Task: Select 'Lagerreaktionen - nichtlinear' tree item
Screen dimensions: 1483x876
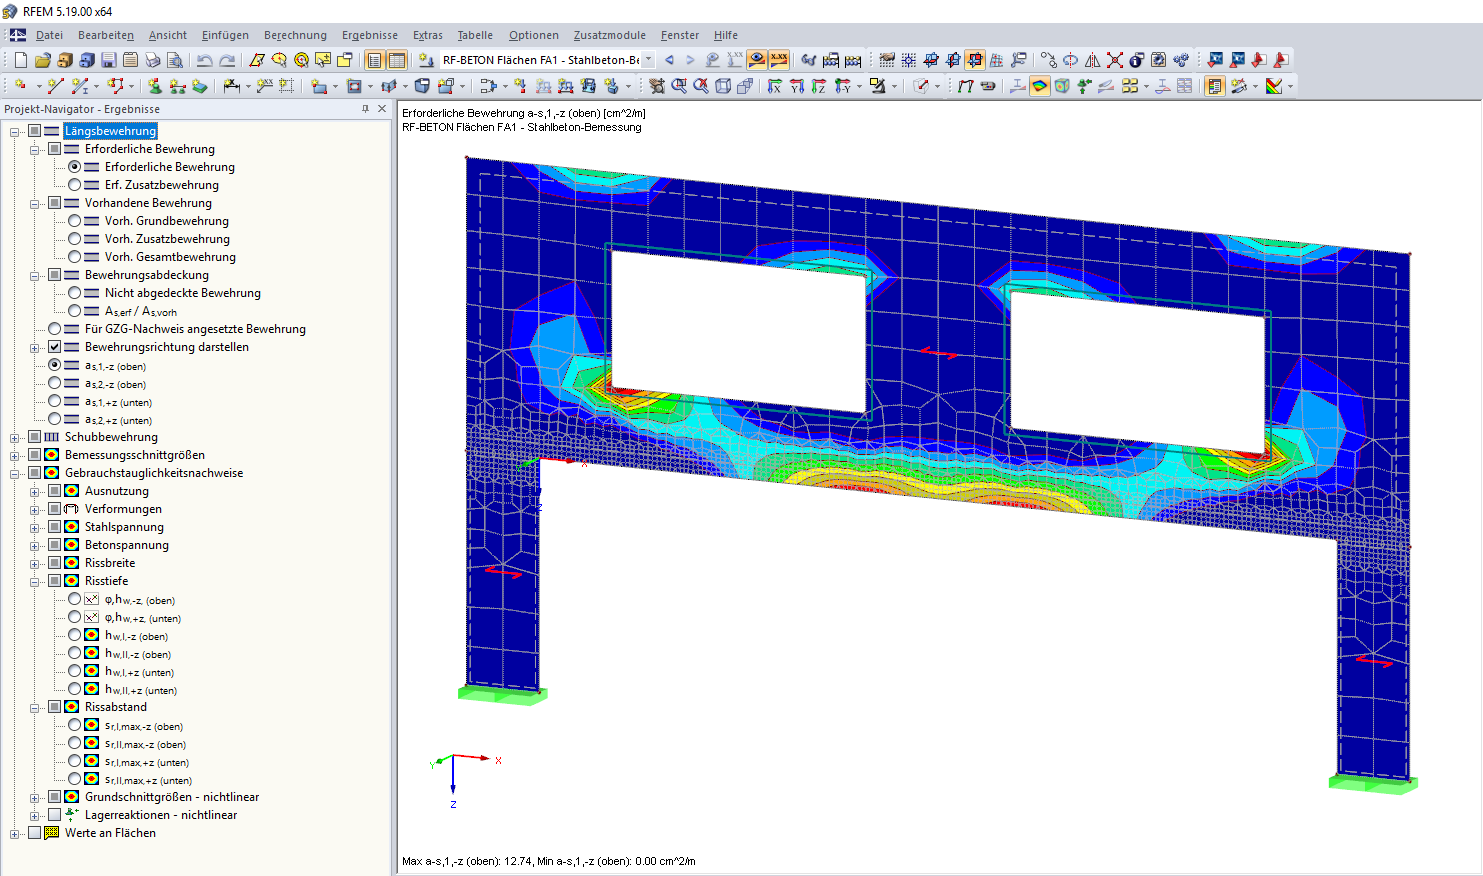Action: click(x=161, y=815)
